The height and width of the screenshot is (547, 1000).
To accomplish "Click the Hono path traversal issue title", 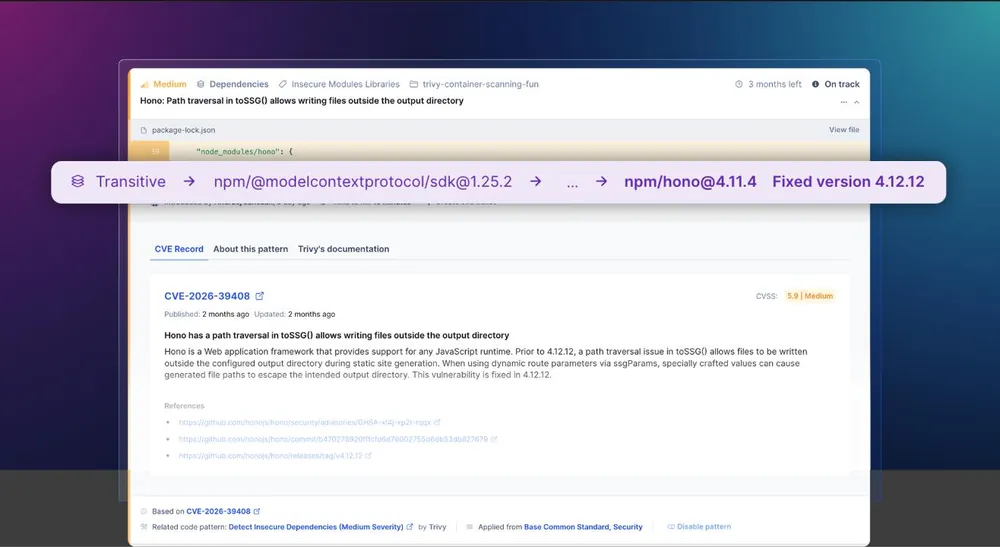I will click(302, 101).
